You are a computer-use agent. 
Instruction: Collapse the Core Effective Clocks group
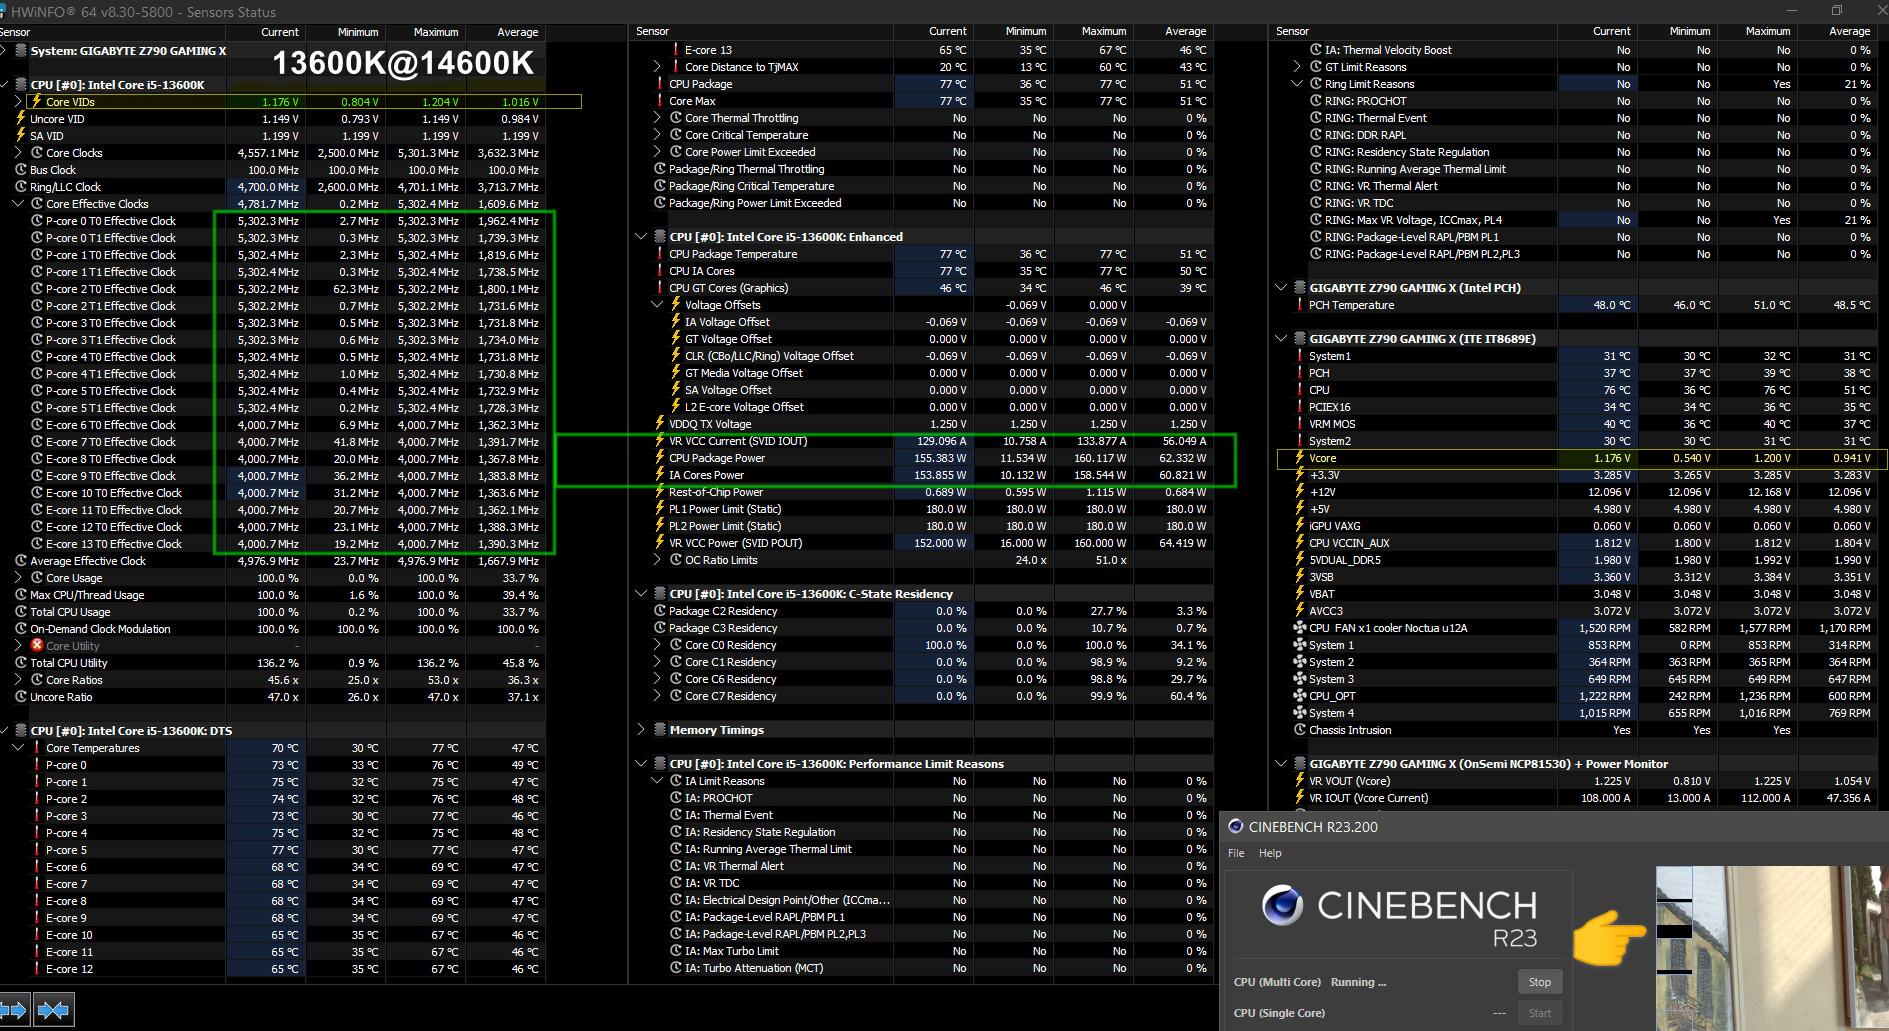coord(18,204)
